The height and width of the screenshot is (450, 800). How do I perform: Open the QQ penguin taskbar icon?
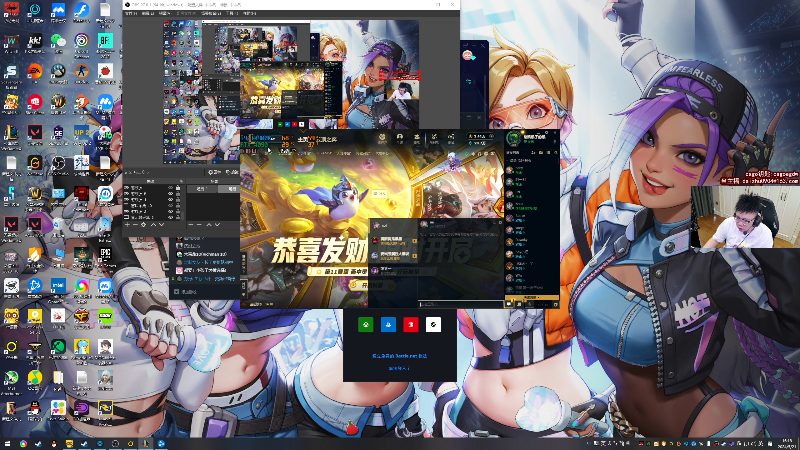click(54, 444)
